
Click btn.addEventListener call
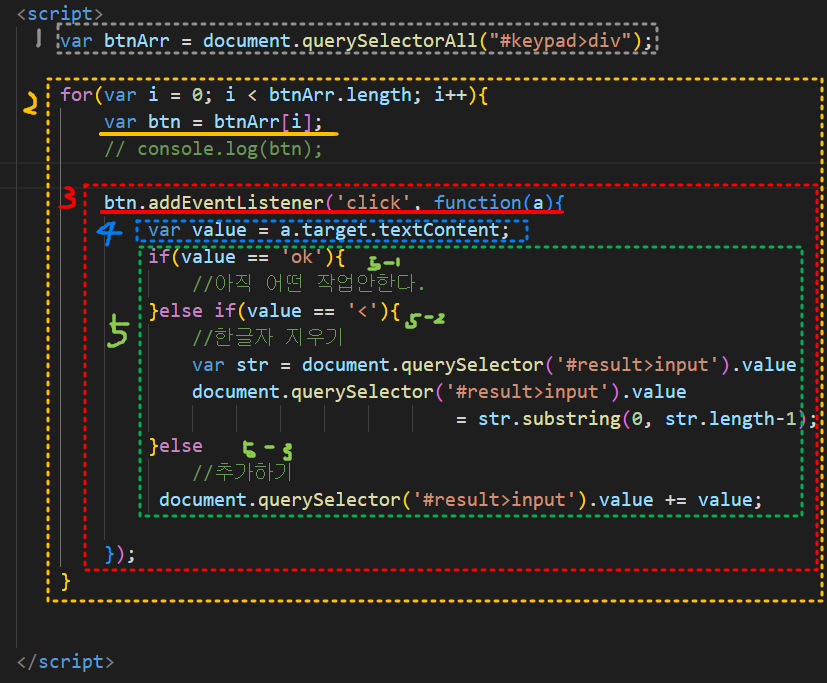coord(214,203)
